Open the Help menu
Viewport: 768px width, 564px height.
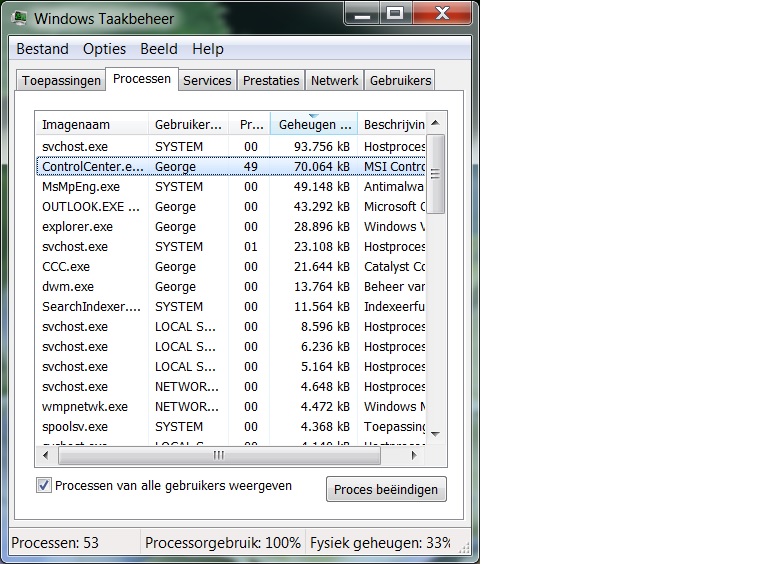pyautogui.click(x=208, y=49)
